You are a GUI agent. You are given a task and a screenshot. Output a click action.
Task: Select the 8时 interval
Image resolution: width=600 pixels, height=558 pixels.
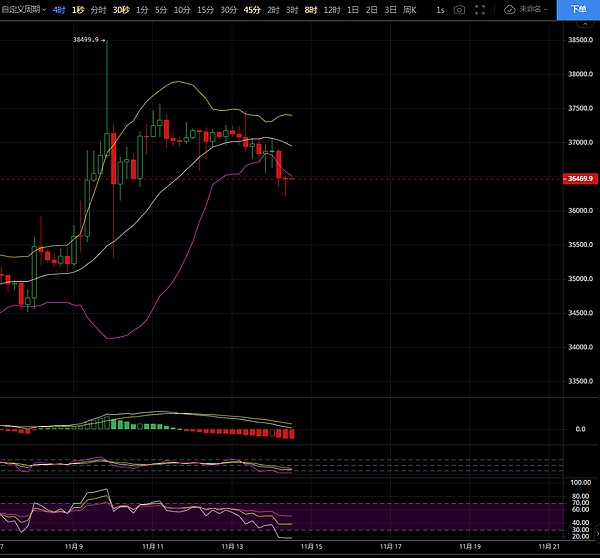point(310,9)
